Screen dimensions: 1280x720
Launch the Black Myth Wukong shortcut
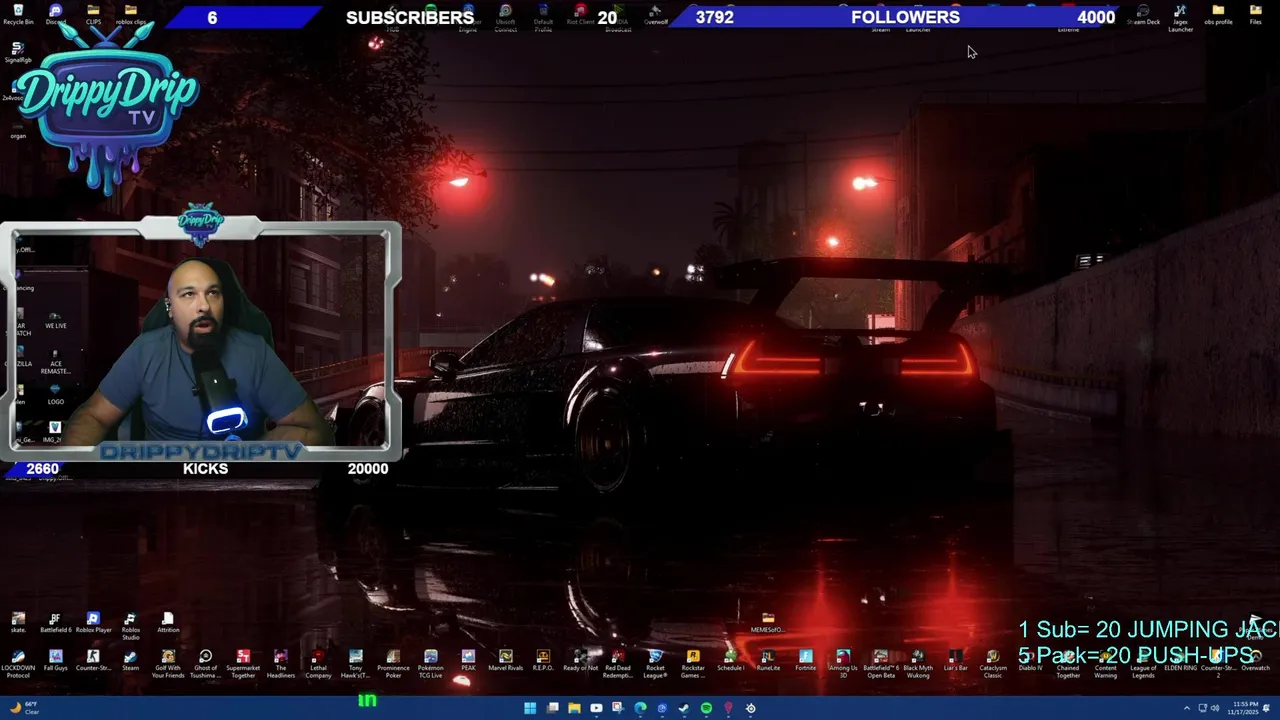[918, 664]
